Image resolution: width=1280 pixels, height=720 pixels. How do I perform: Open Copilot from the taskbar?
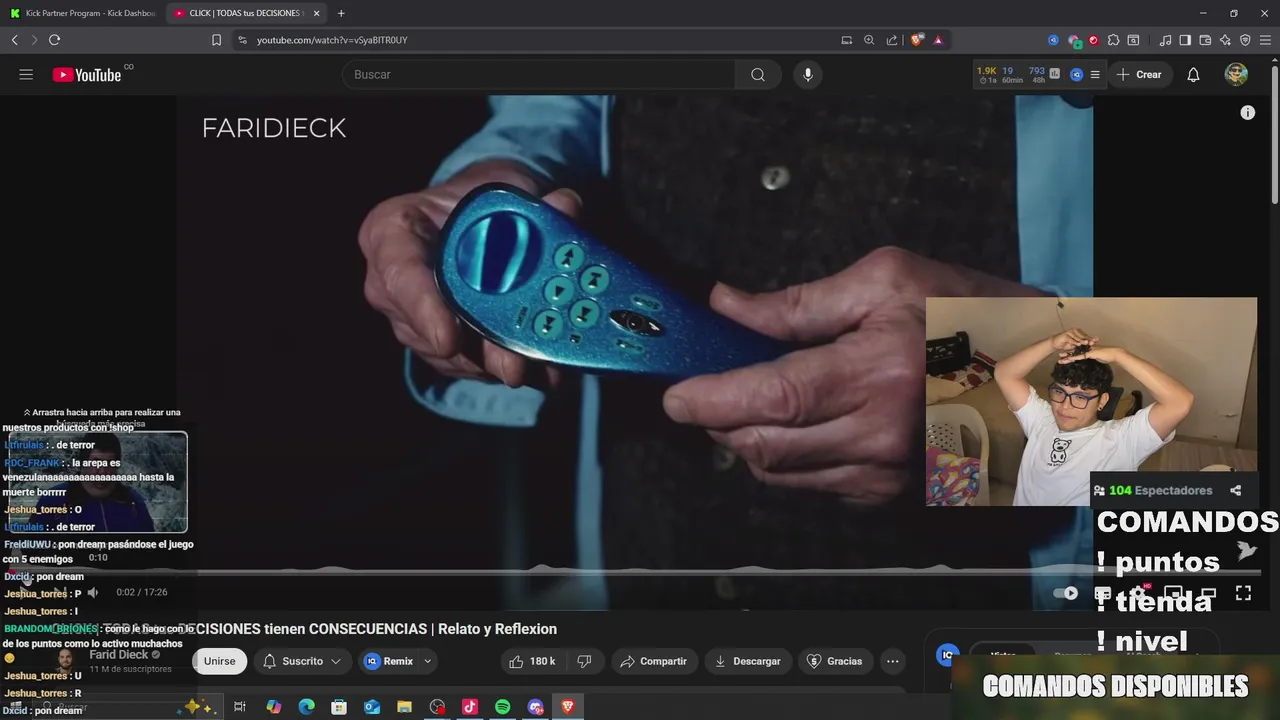[x=273, y=707]
